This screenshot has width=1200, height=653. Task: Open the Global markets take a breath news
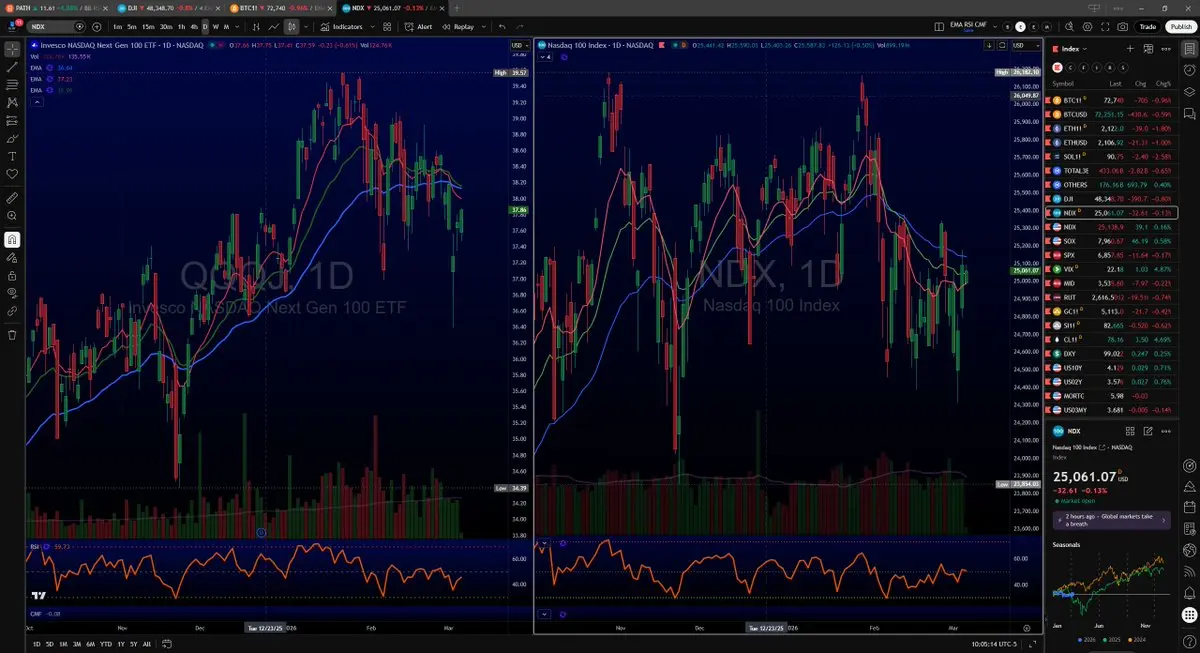pyautogui.click(x=1111, y=521)
